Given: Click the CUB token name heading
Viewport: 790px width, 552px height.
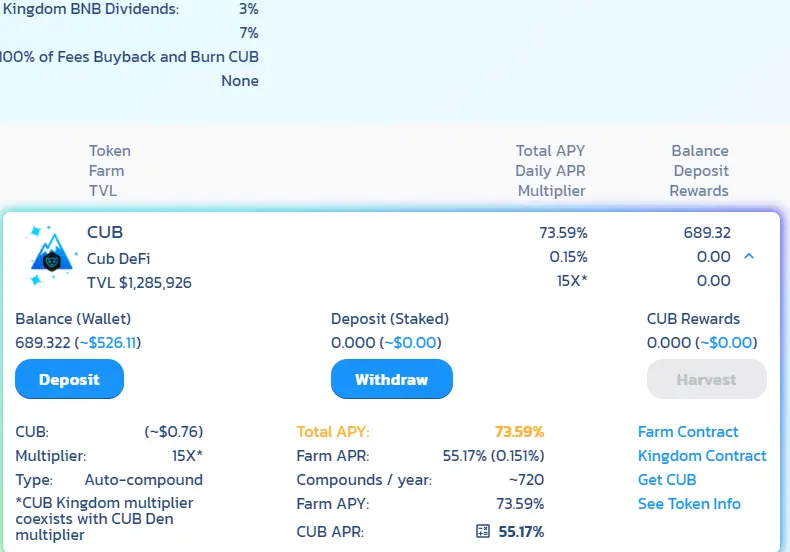Looking at the screenshot, I should tap(105, 232).
